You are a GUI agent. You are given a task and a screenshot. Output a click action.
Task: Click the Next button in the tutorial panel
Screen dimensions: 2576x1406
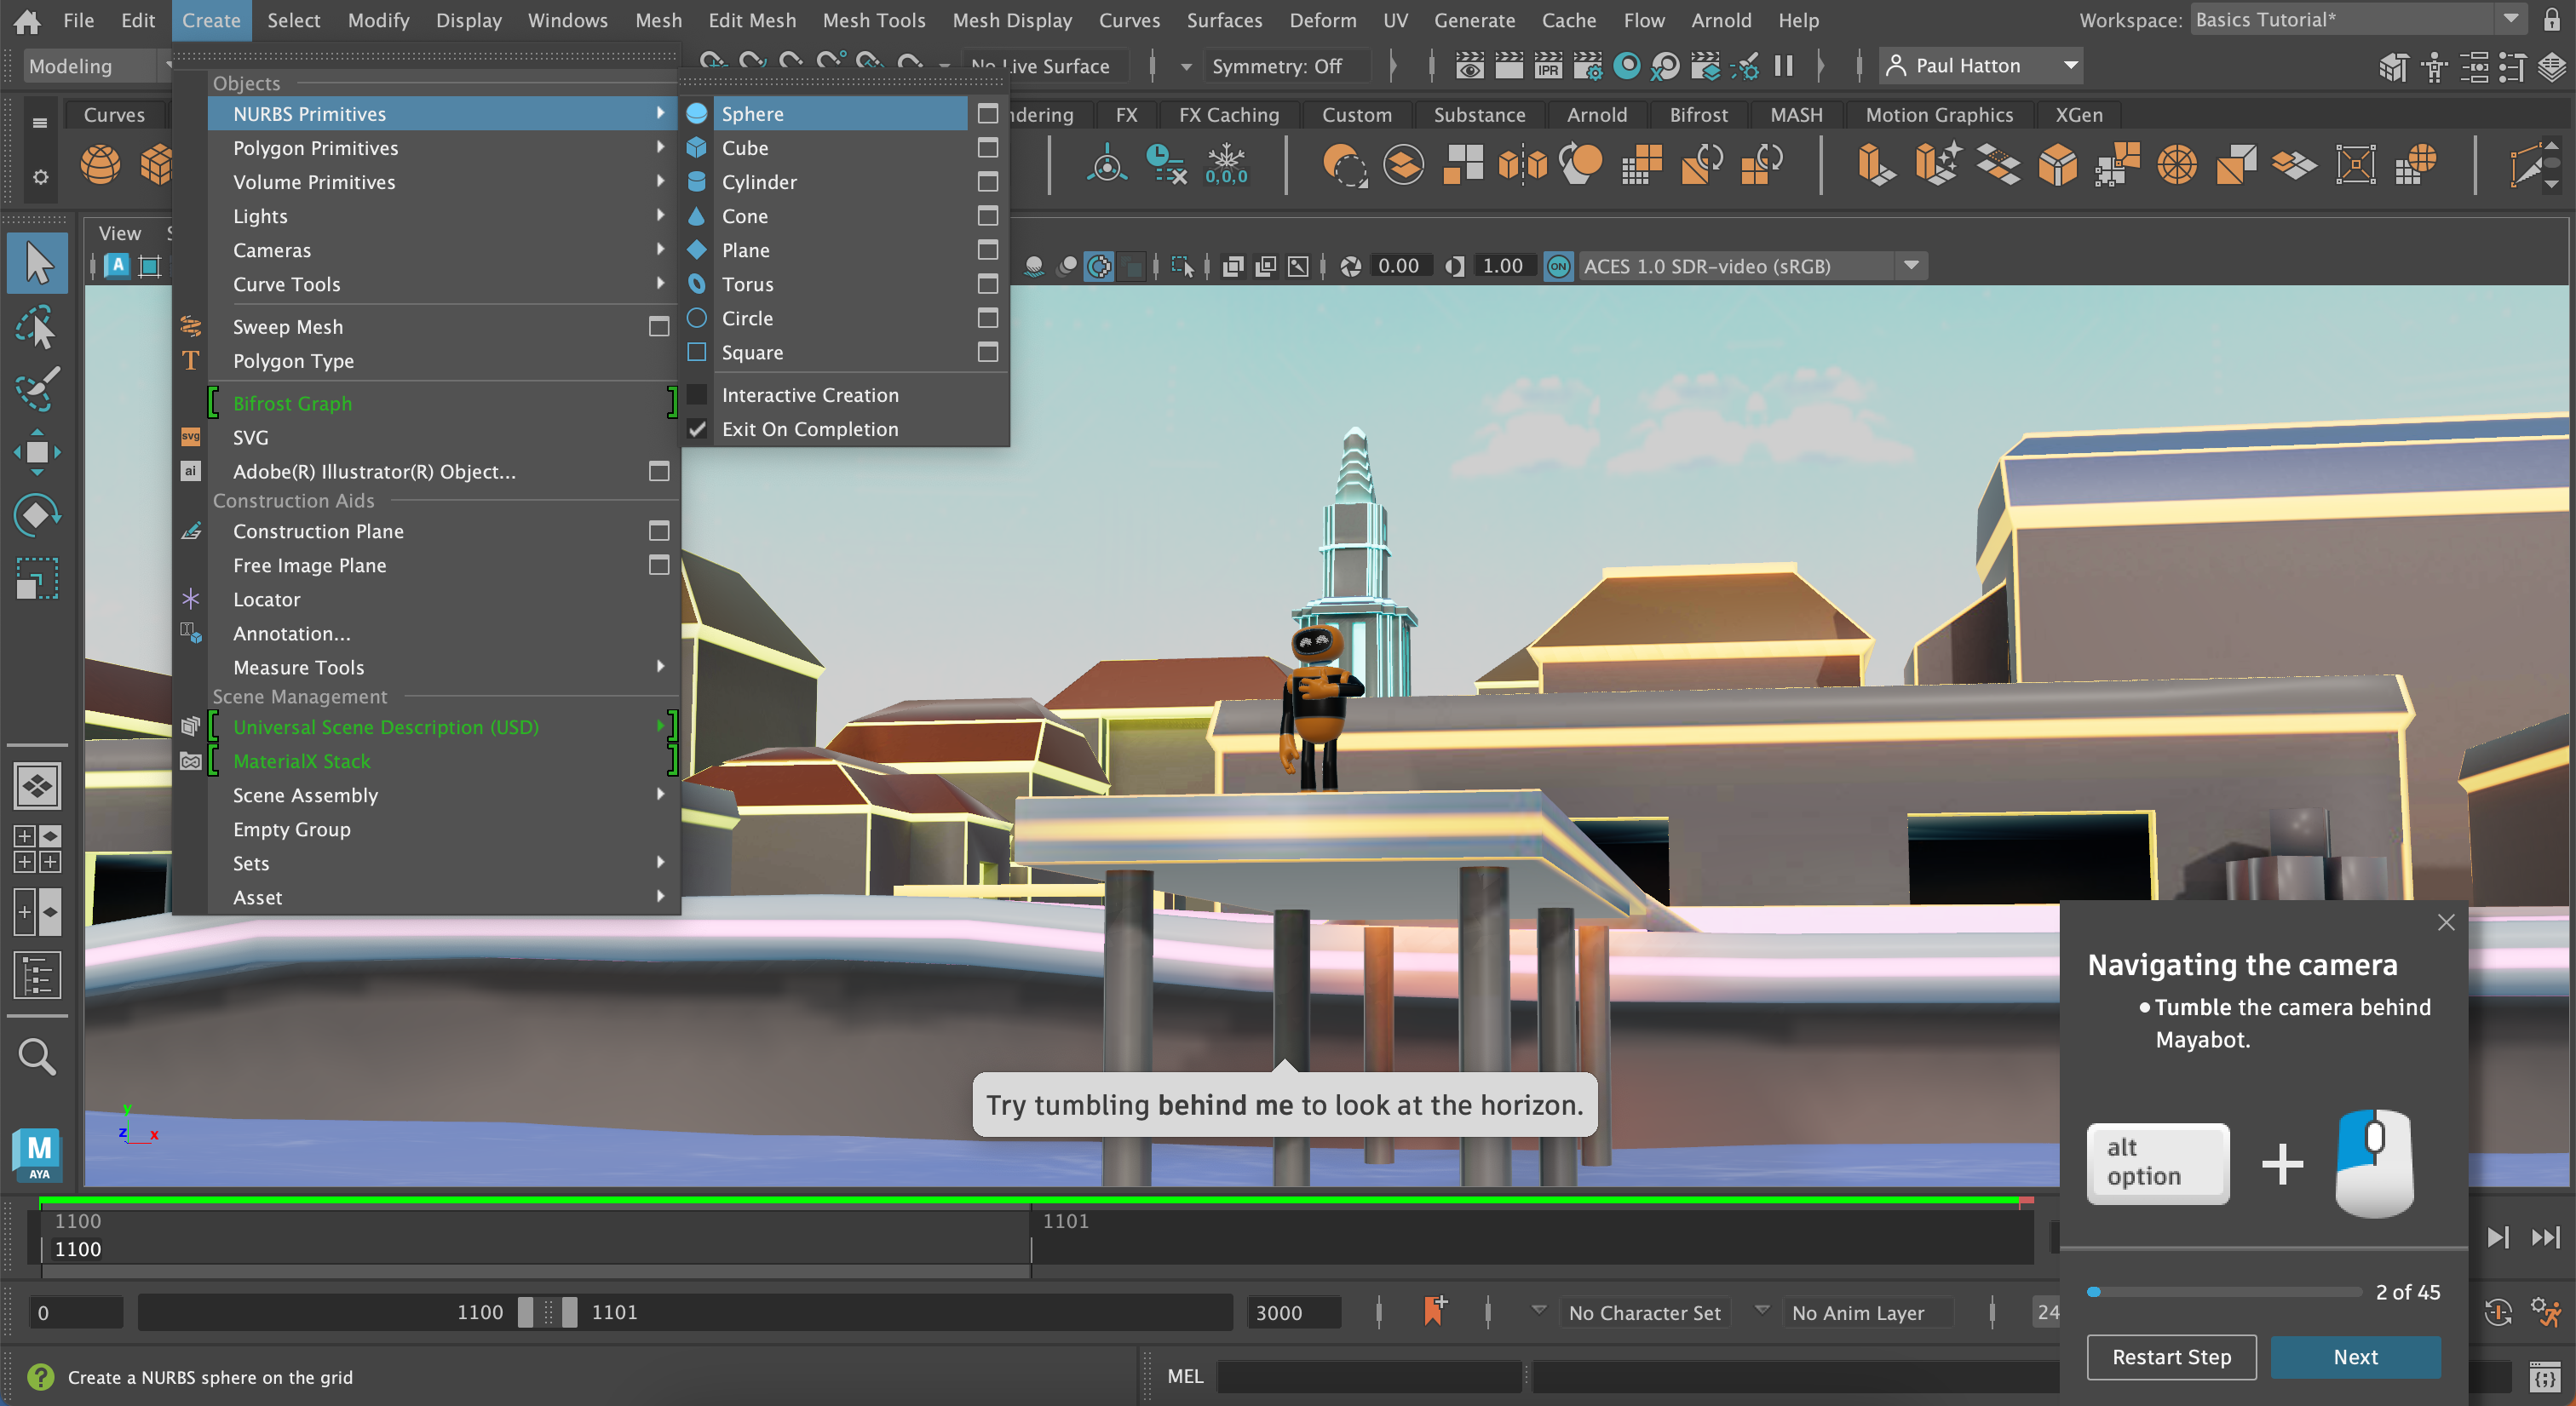click(x=2355, y=1357)
